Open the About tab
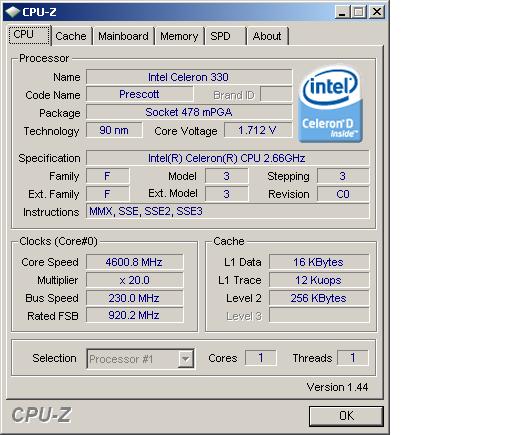 (x=267, y=36)
